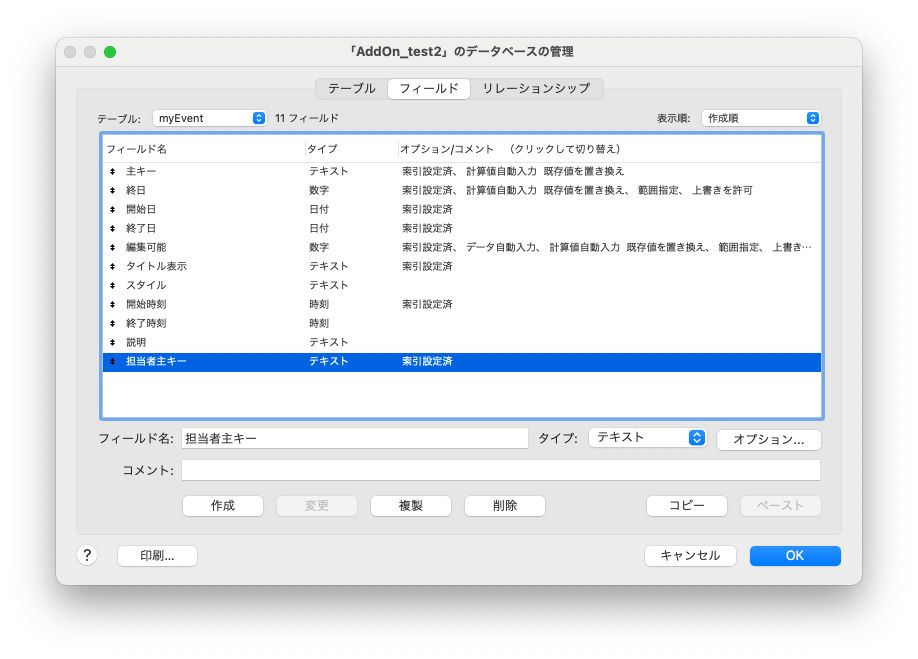This screenshot has height=659, width=918.
Task: Click the reorder handle beside タイトル表示
Action: coord(112,266)
